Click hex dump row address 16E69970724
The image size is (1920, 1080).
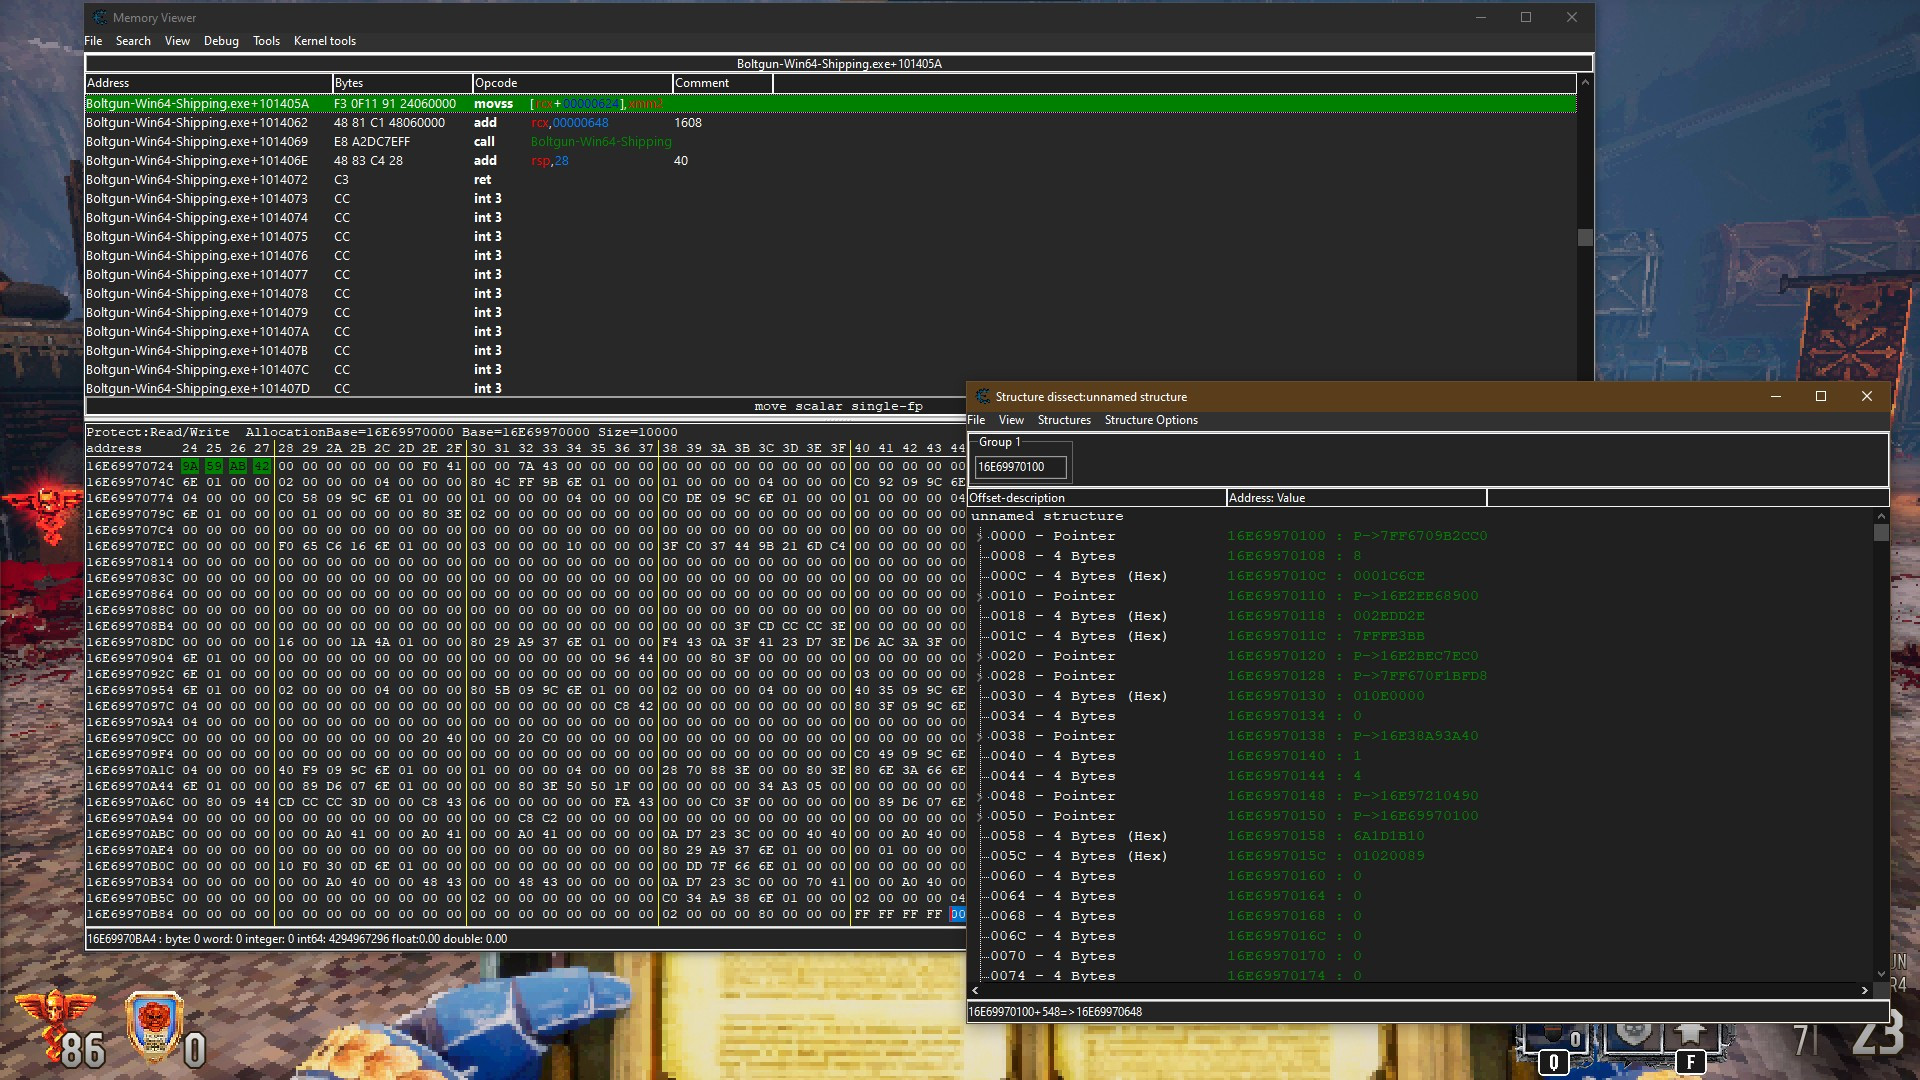pyautogui.click(x=130, y=466)
